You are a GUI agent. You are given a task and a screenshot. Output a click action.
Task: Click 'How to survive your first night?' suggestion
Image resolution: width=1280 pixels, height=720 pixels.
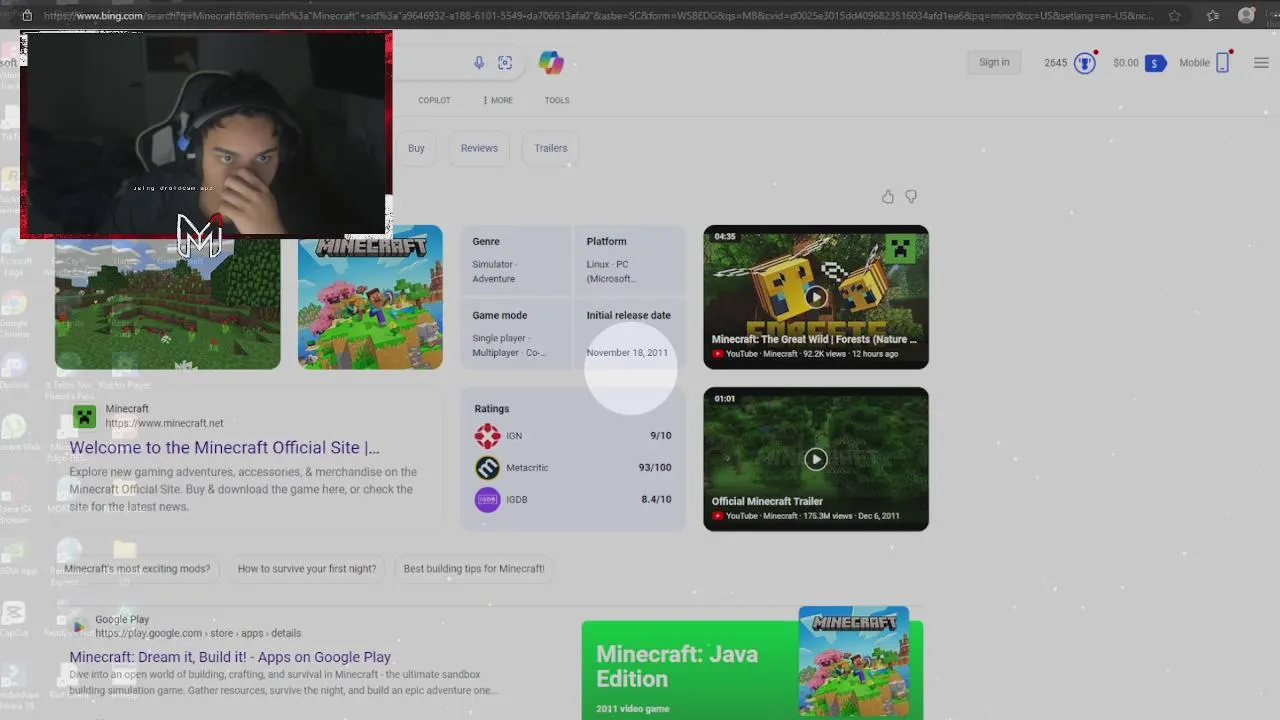point(307,569)
